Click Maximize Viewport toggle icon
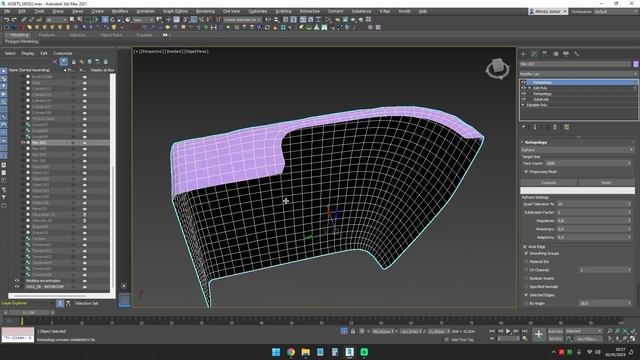Viewport: 640px width, 360px height. tap(633, 339)
